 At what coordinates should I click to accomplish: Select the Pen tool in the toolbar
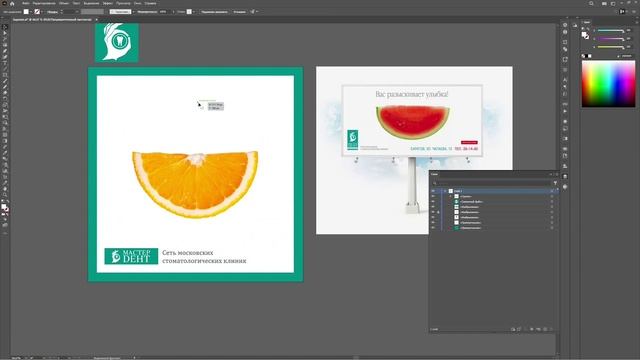5,51
